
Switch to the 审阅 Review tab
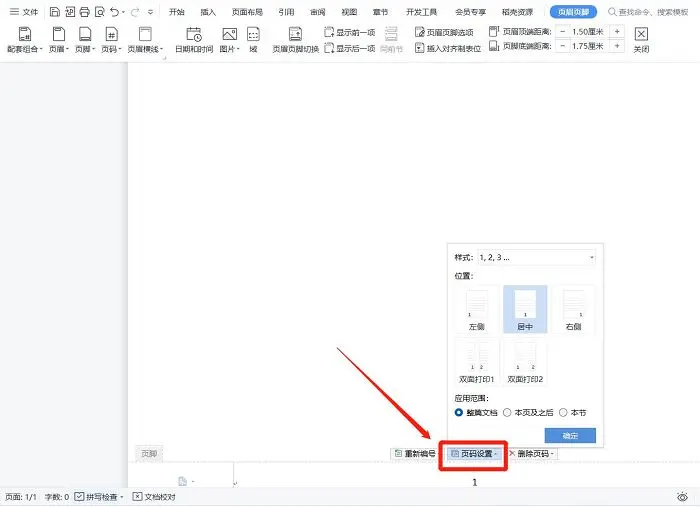click(317, 12)
